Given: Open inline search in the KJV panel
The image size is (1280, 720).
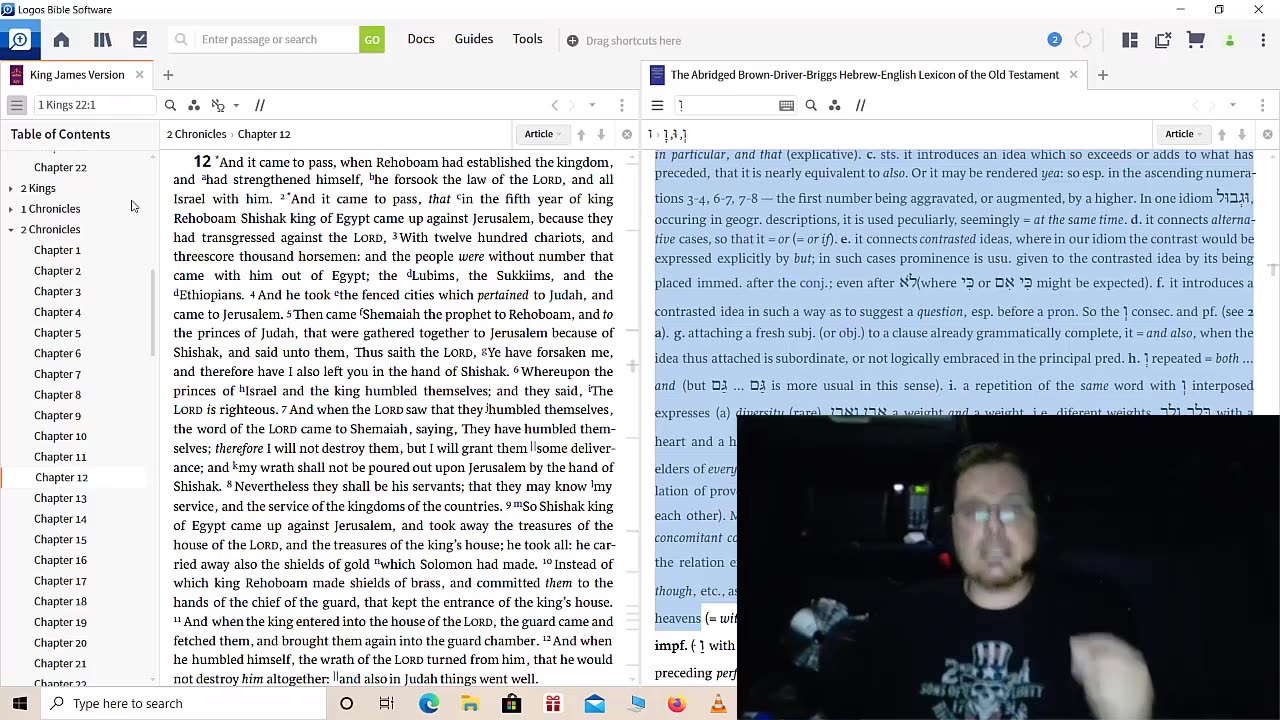Looking at the screenshot, I should pos(170,105).
